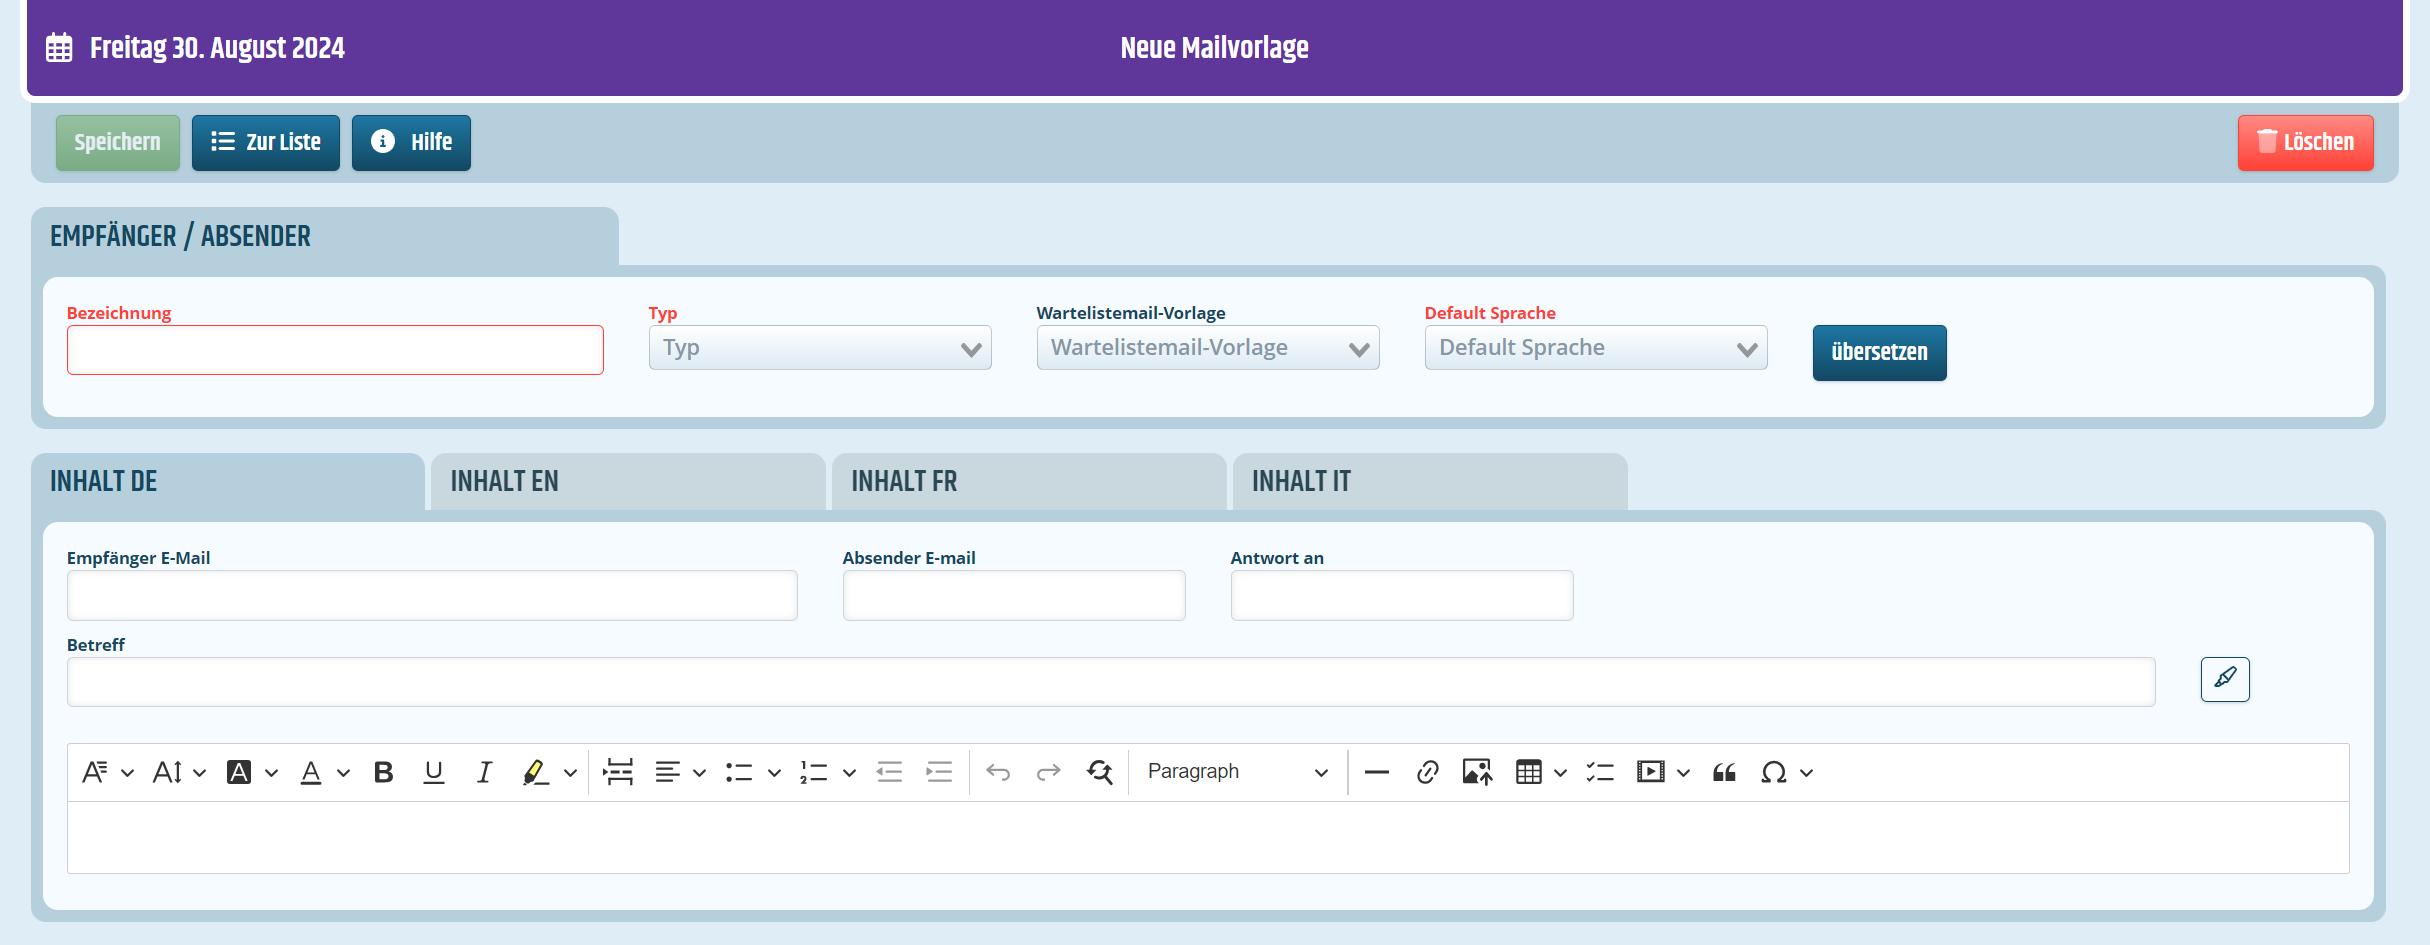The width and height of the screenshot is (2430, 945).
Task: Toggle underline formatting
Action: click(x=434, y=772)
